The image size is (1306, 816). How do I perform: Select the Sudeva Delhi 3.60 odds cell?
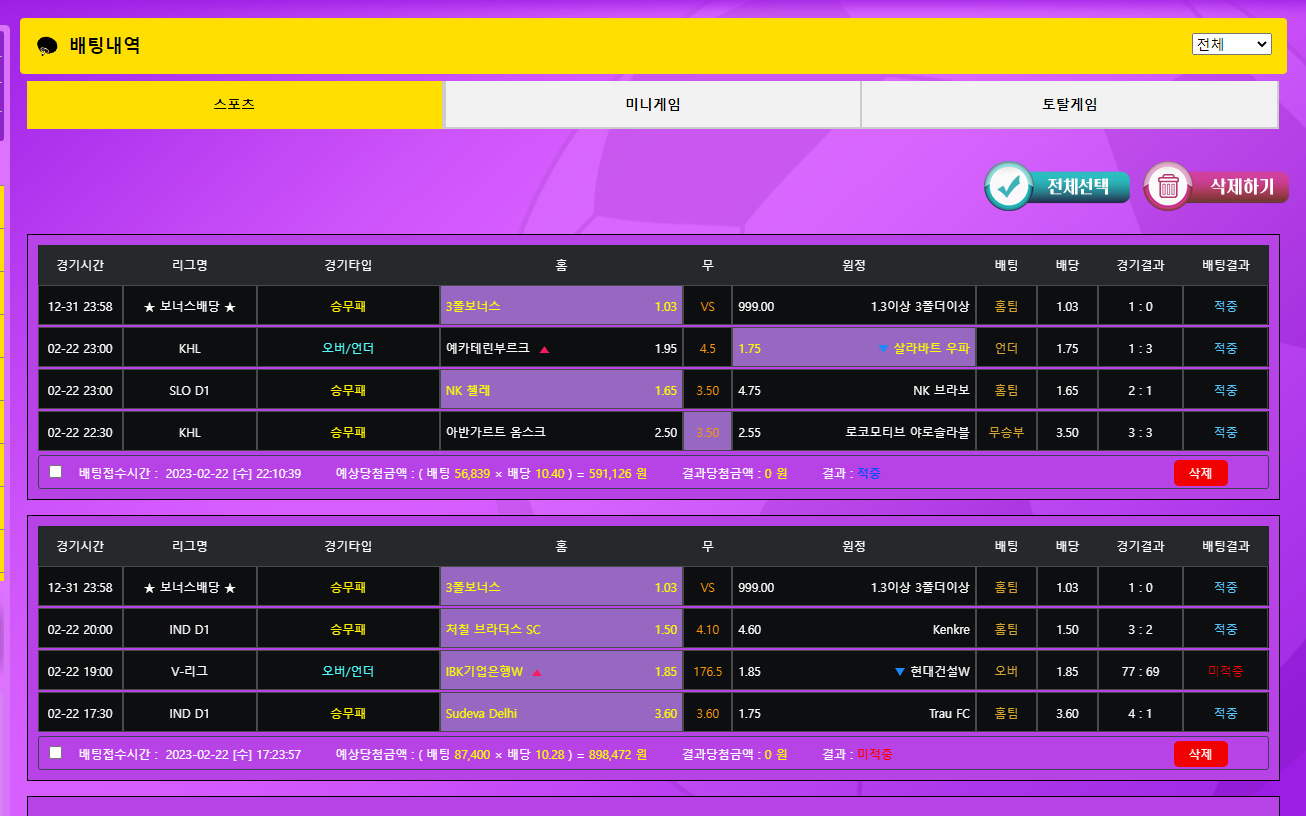561,713
